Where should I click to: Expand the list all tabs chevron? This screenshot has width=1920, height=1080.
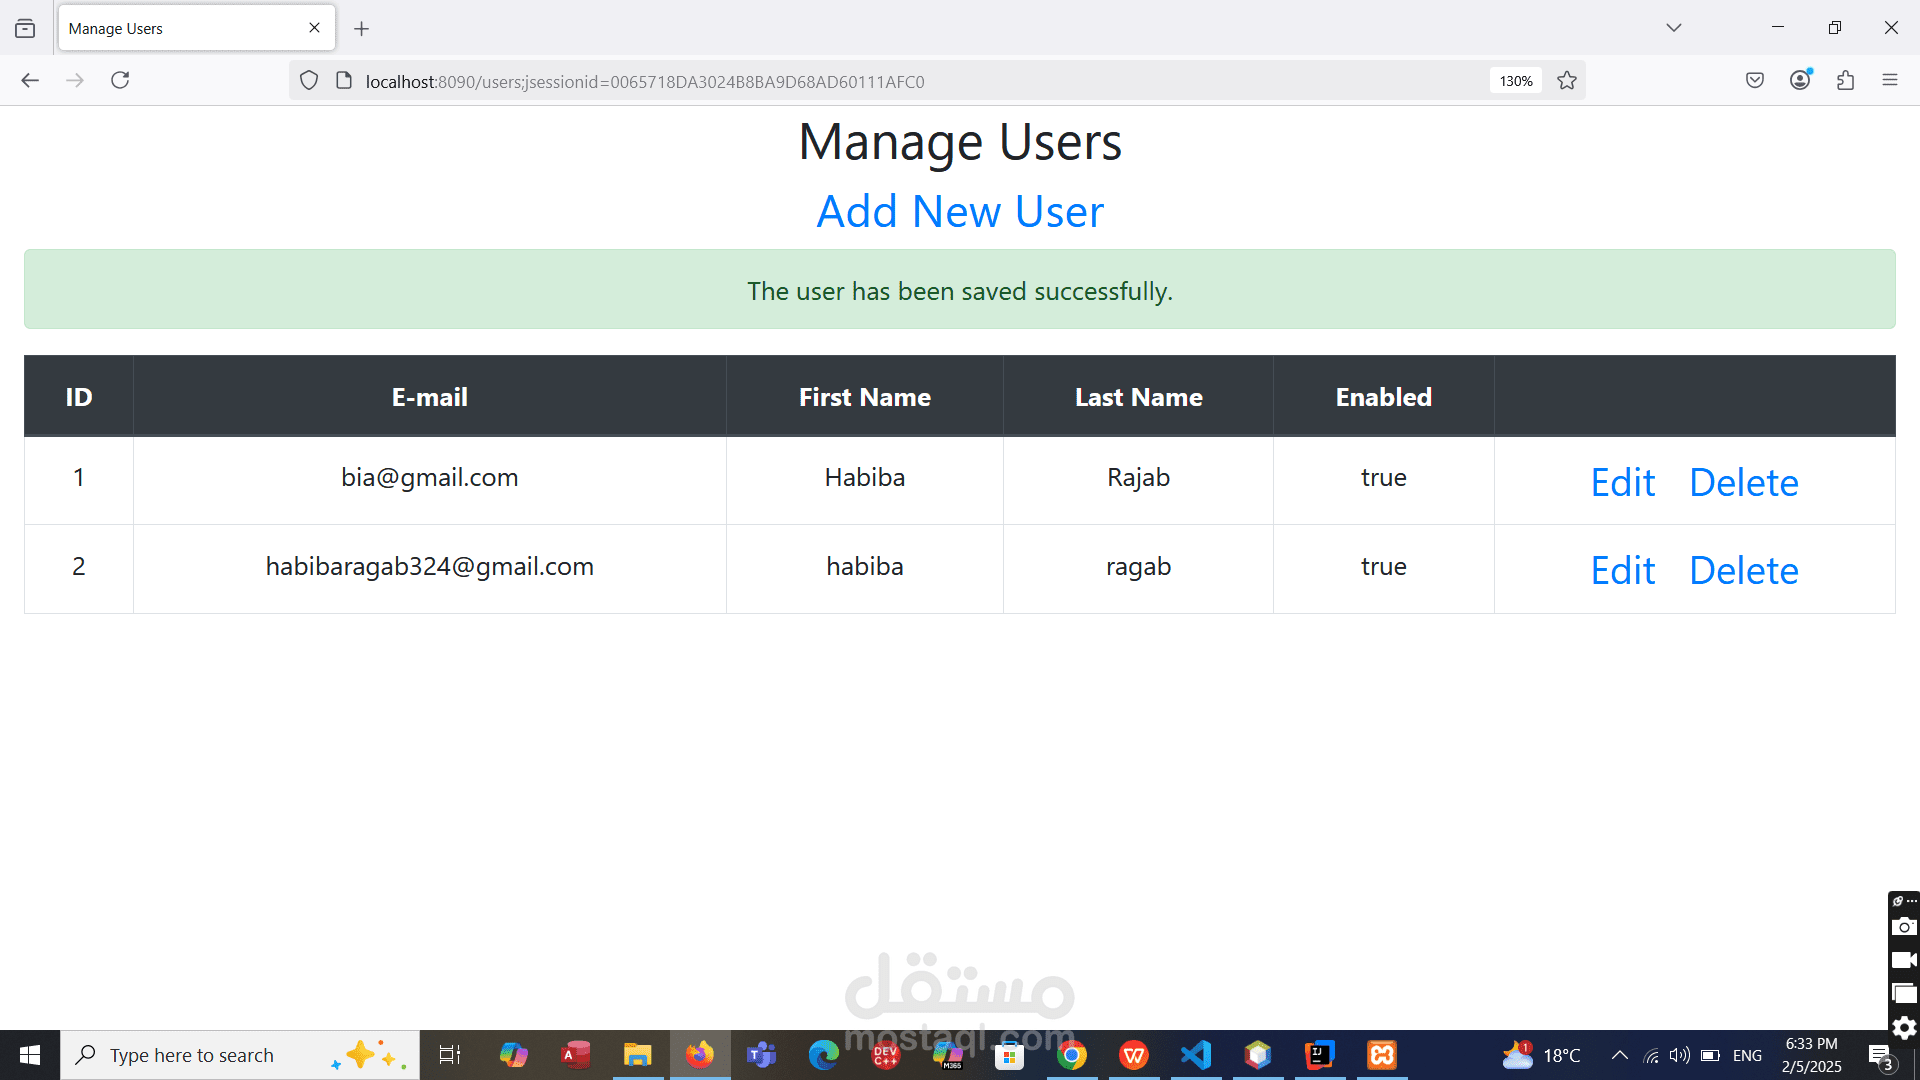click(x=1673, y=28)
